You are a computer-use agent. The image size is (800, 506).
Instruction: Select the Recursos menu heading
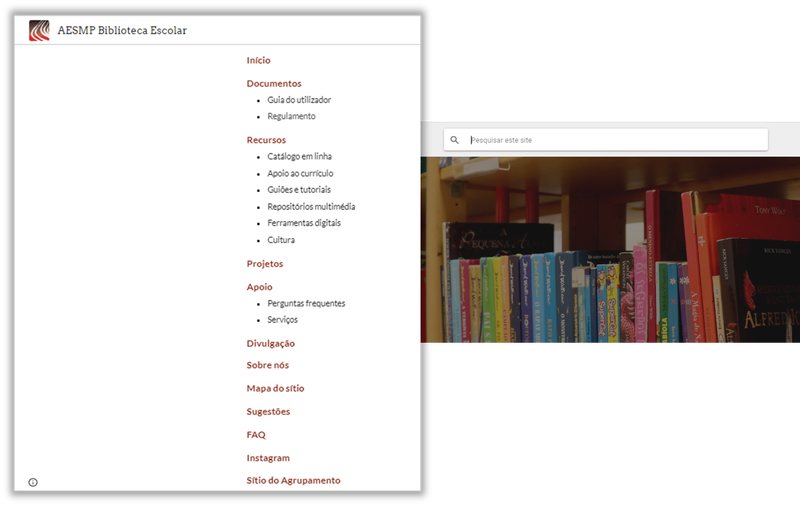266,140
